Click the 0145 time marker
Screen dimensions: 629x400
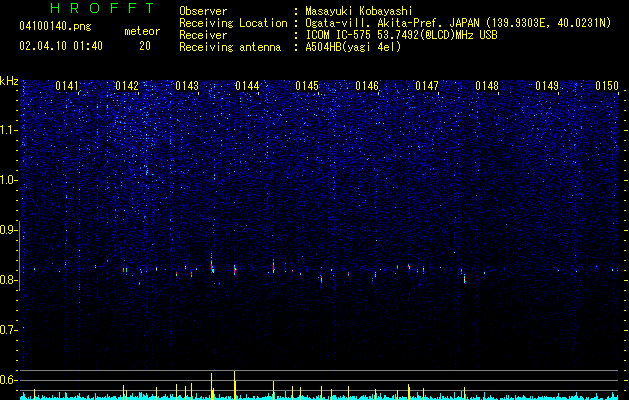click(x=307, y=86)
